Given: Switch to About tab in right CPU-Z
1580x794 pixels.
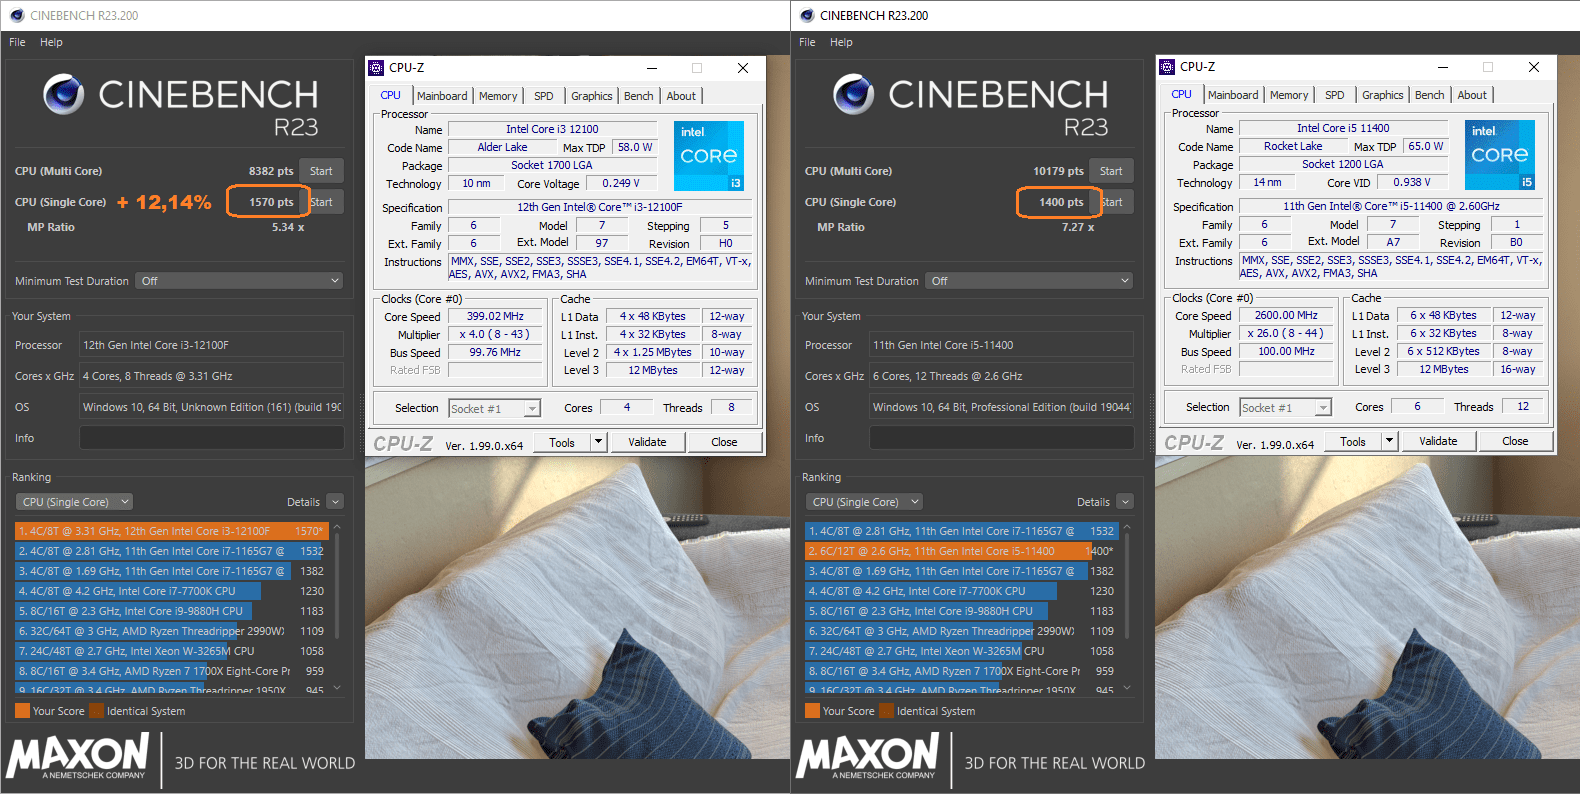Looking at the screenshot, I should pyautogui.click(x=1472, y=95).
